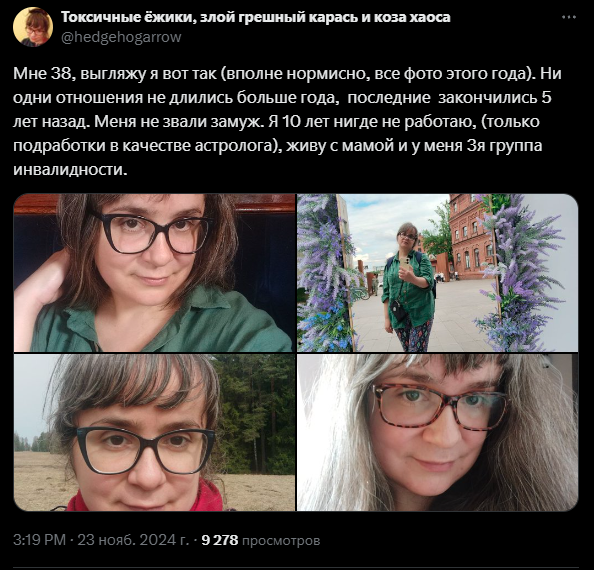Viewport: 594px width, 570px height.
Task: Click the date 23 нояб. 2024 г.
Action: (x=133, y=540)
